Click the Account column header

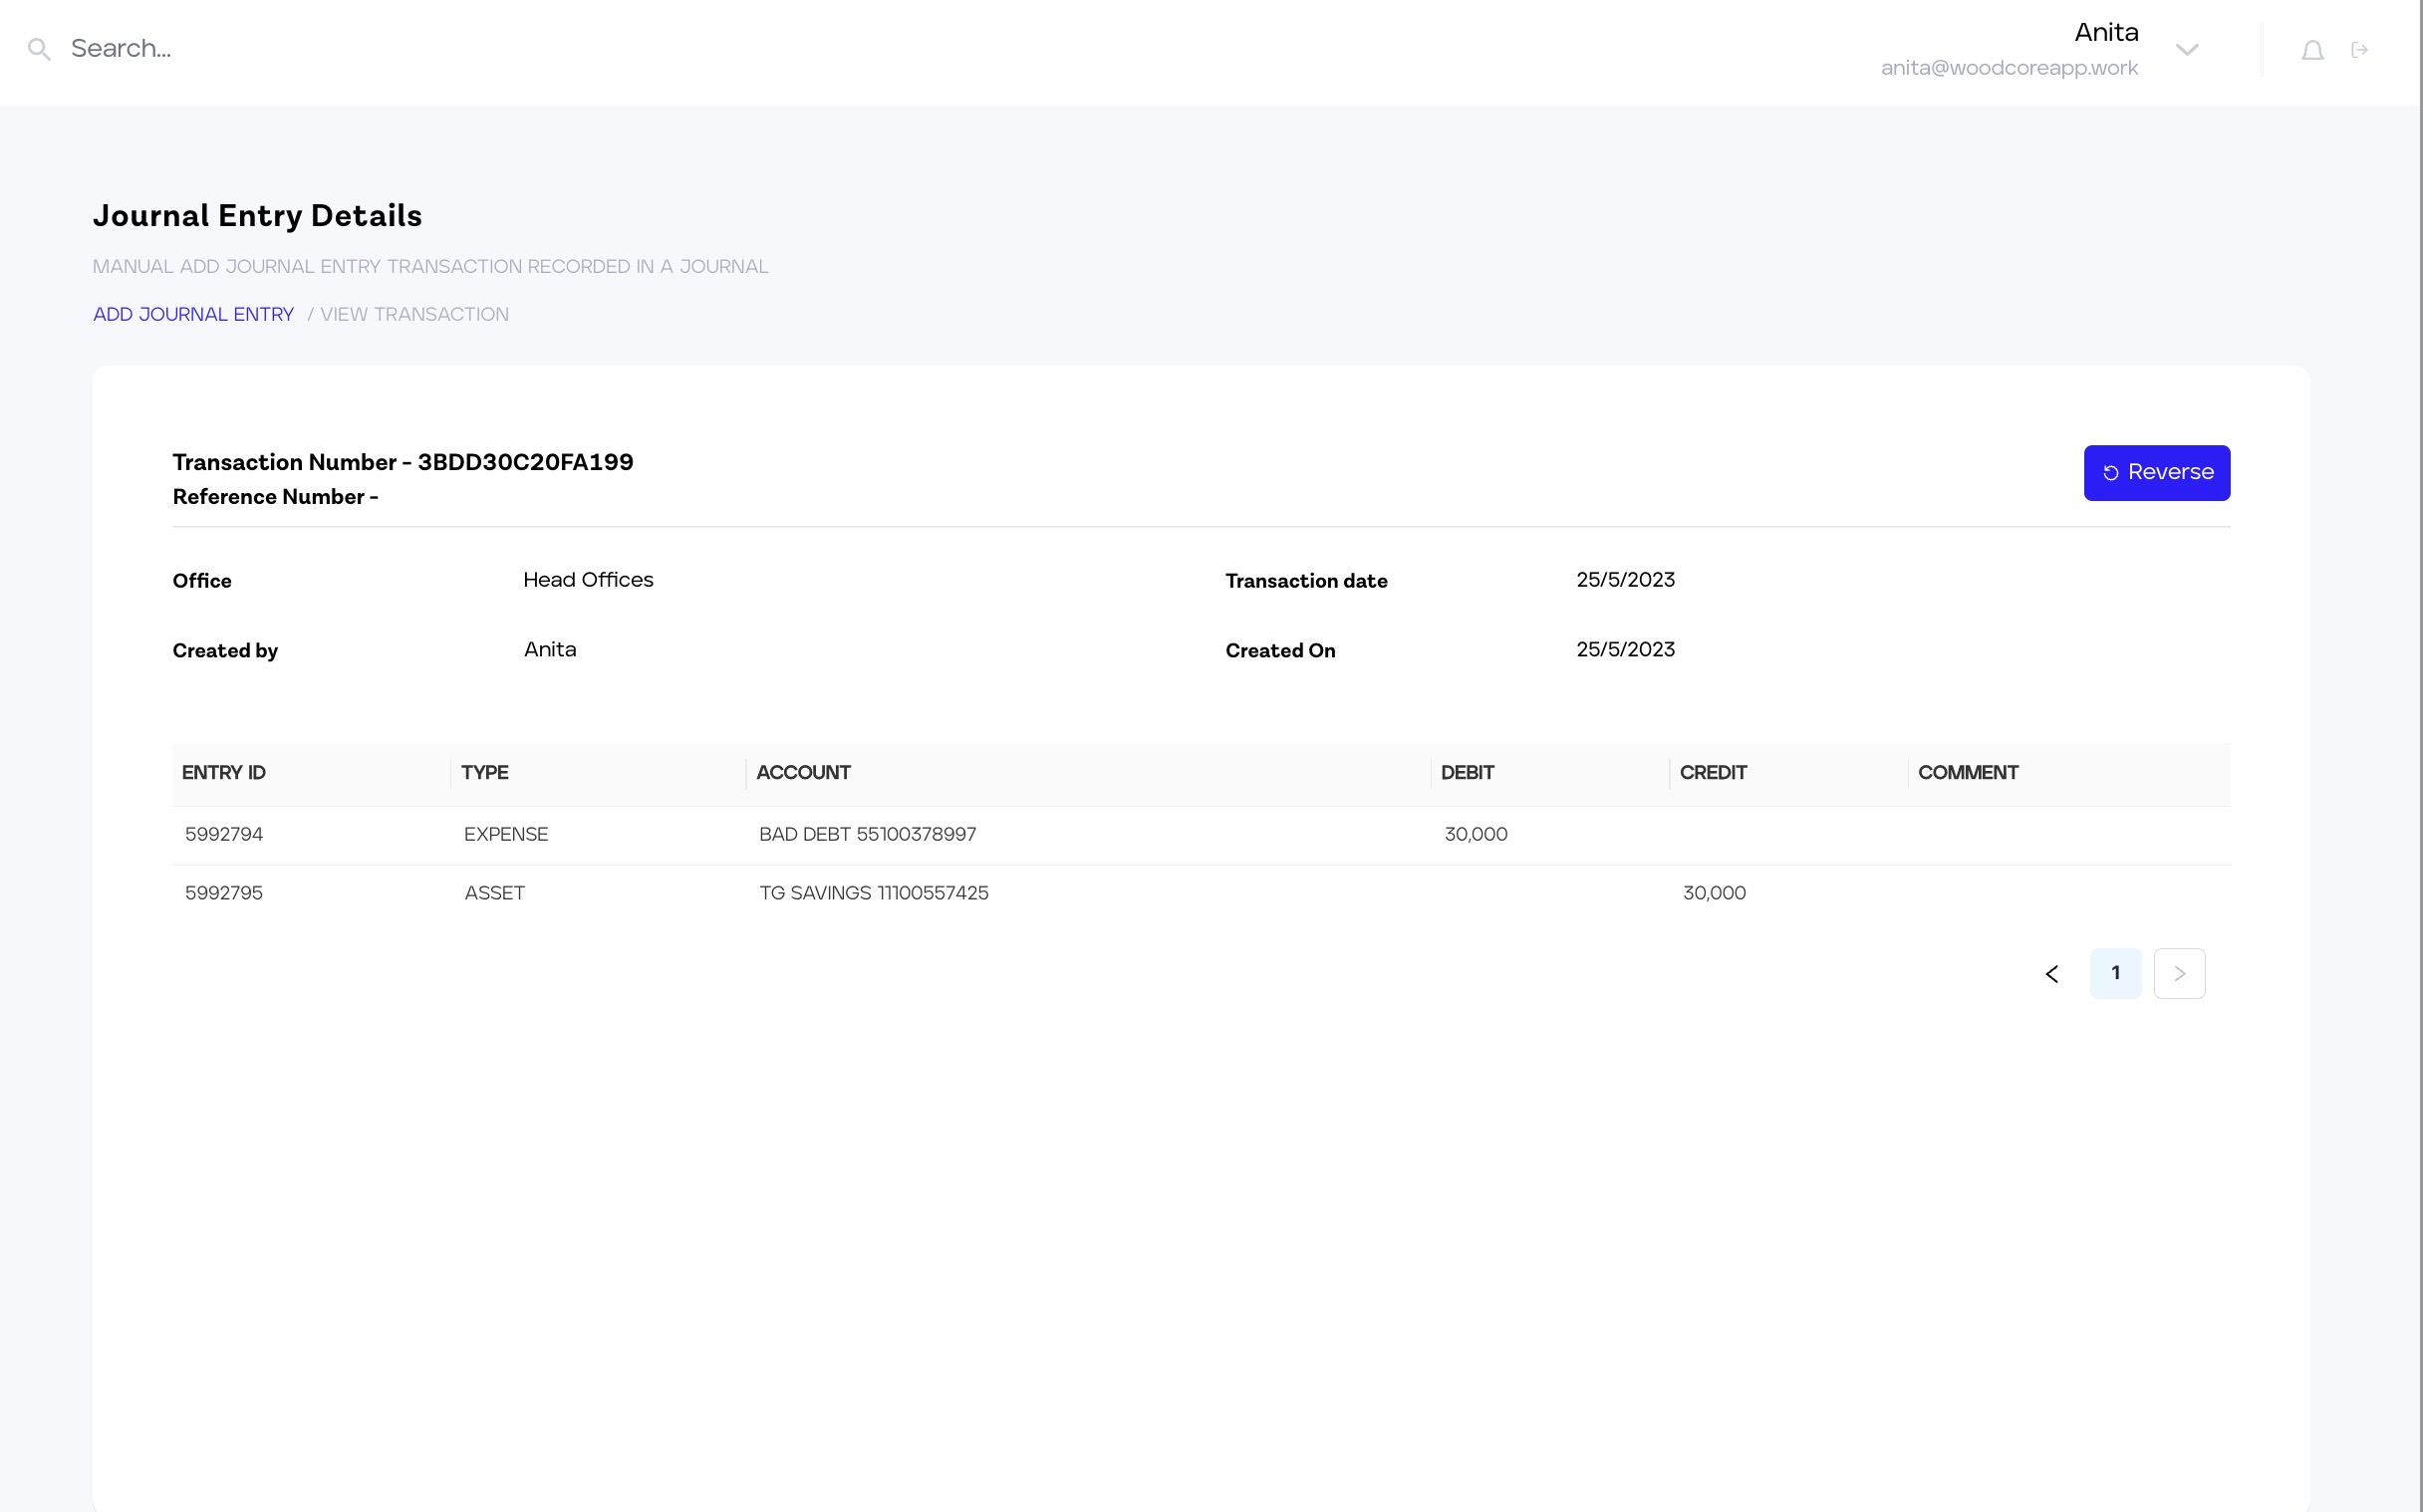[x=803, y=773]
